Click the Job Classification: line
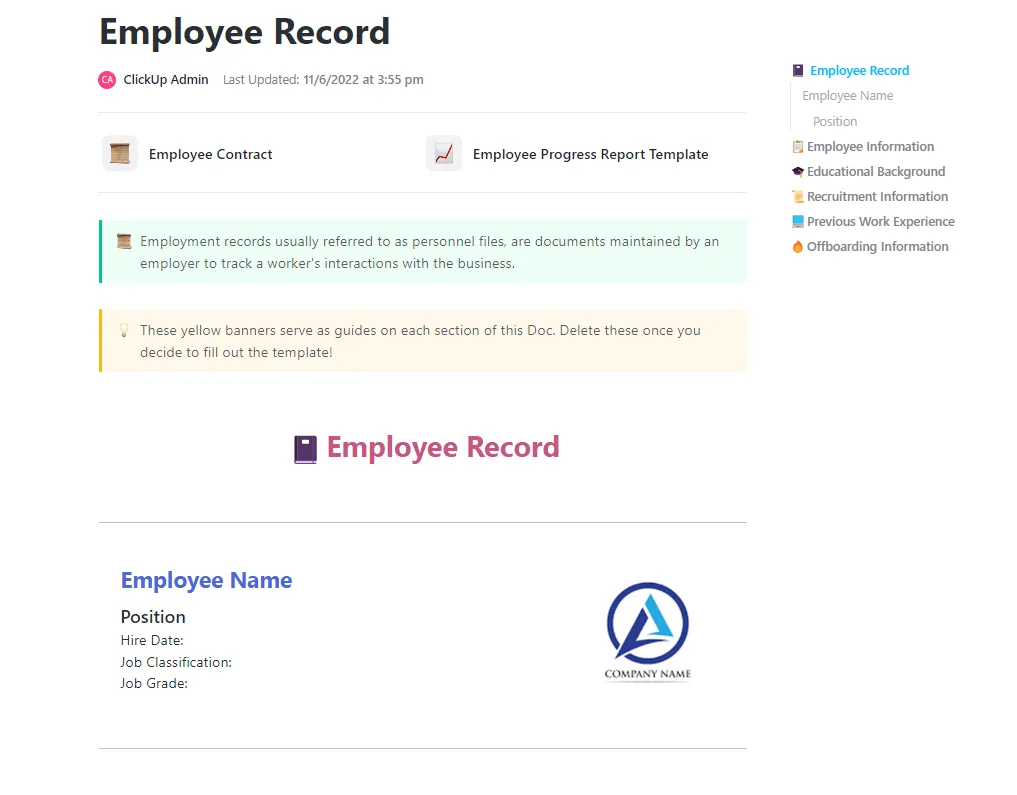Image resolution: width=1017 pixels, height=795 pixels. 176,662
